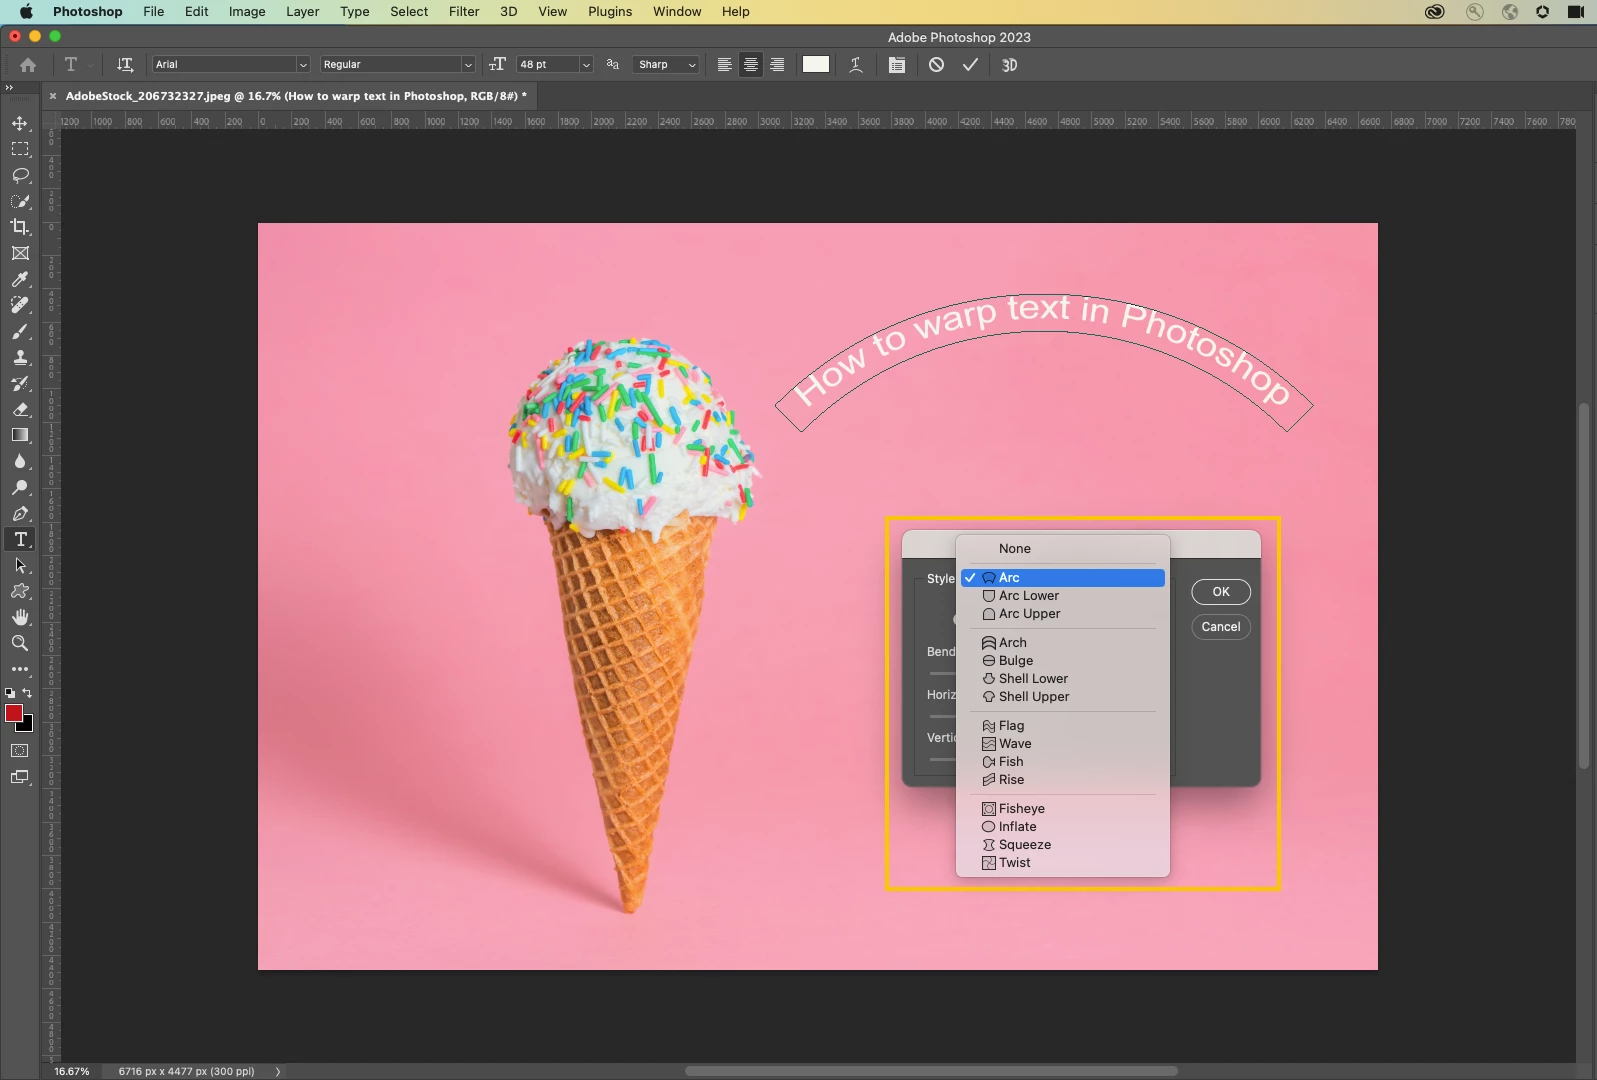This screenshot has height=1080, width=1597.
Task: Open the Create Warped Text option
Action: tap(856, 64)
